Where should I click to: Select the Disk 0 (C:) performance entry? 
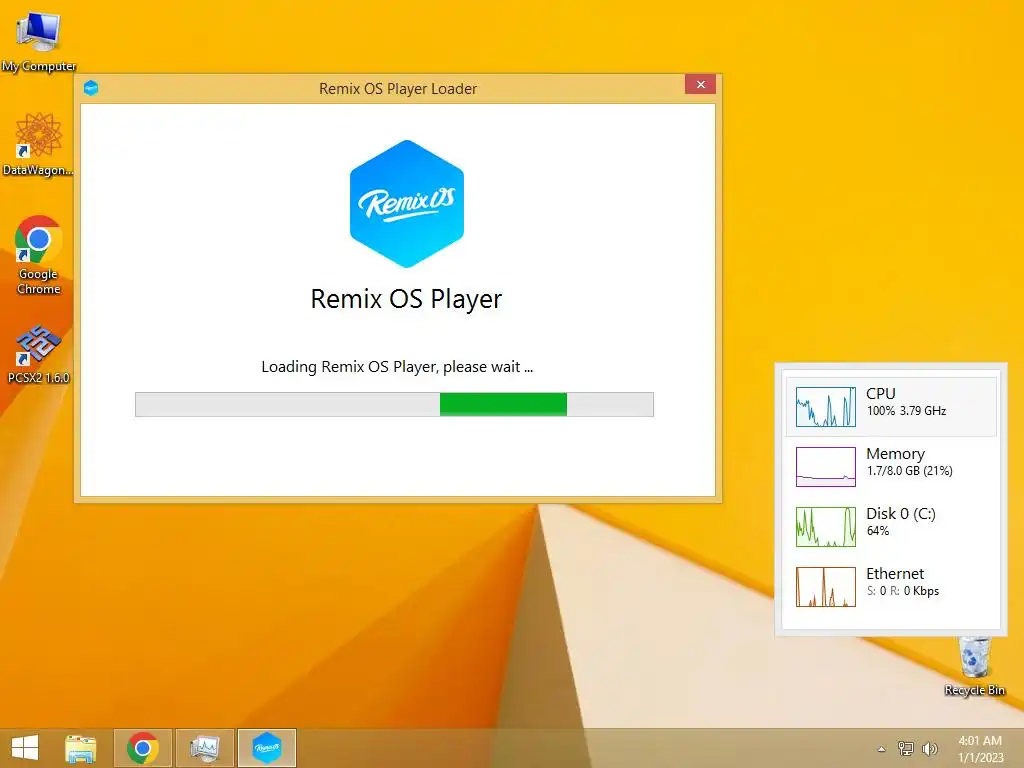coord(891,526)
